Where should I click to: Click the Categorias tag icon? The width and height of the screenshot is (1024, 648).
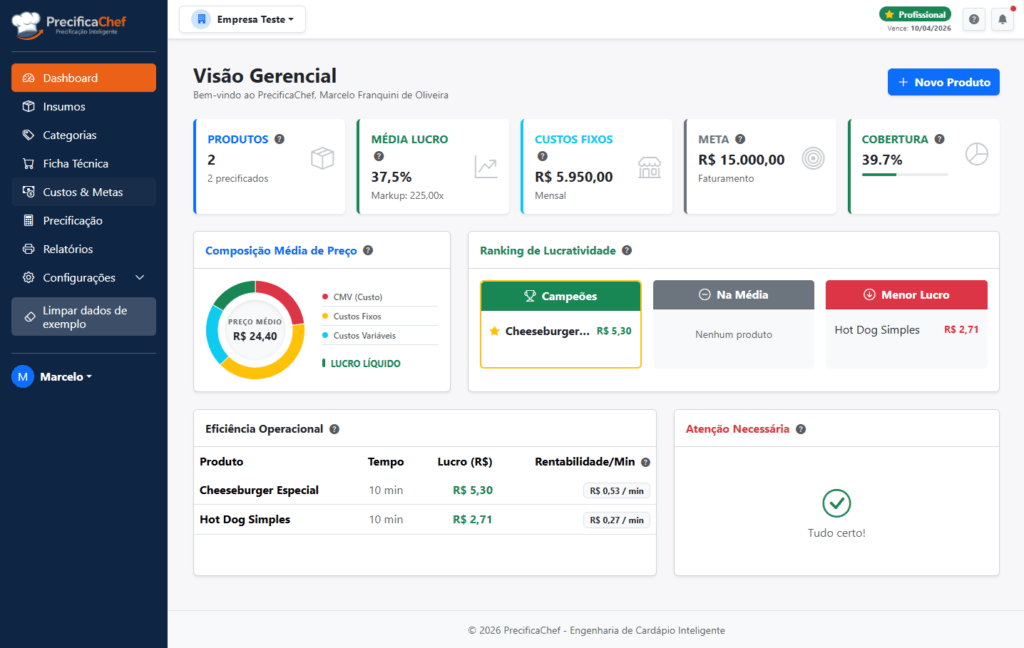pyautogui.click(x=28, y=135)
